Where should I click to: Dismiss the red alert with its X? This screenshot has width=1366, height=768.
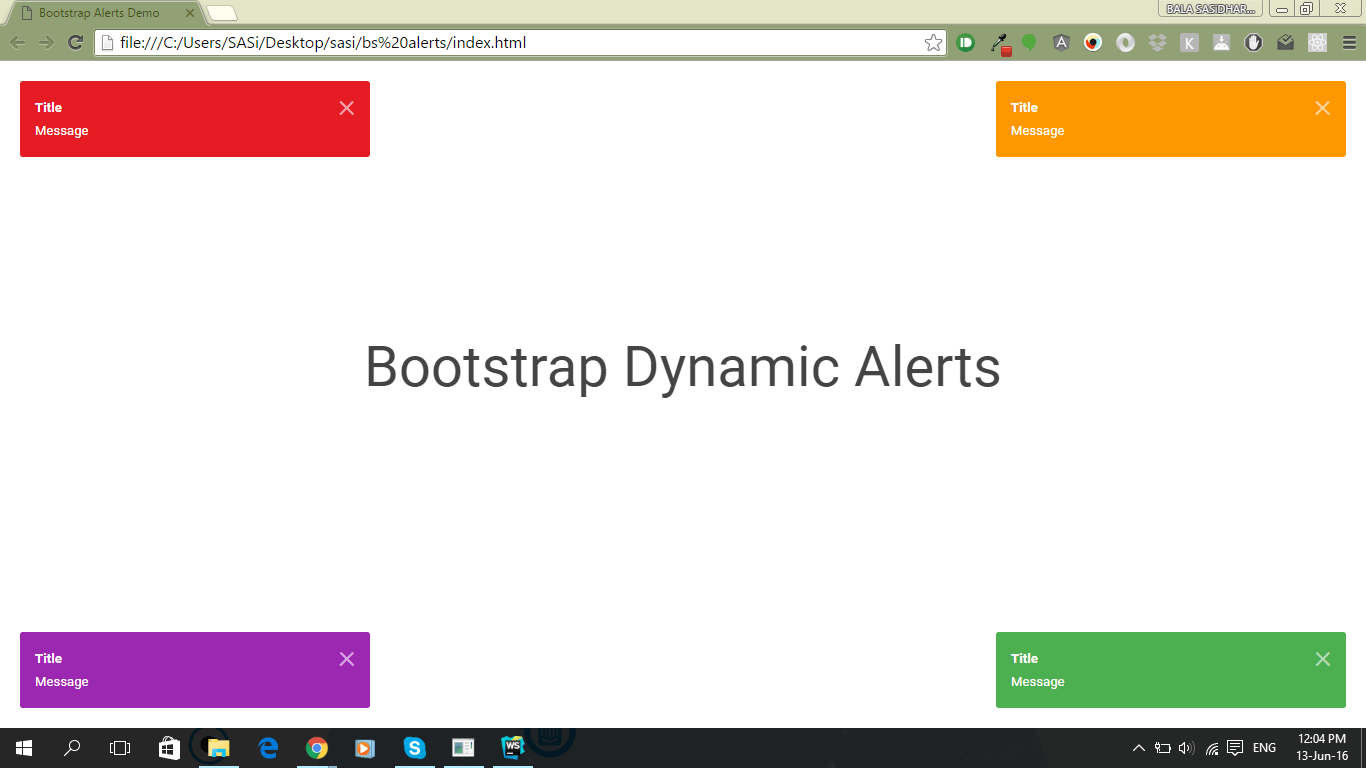(347, 108)
